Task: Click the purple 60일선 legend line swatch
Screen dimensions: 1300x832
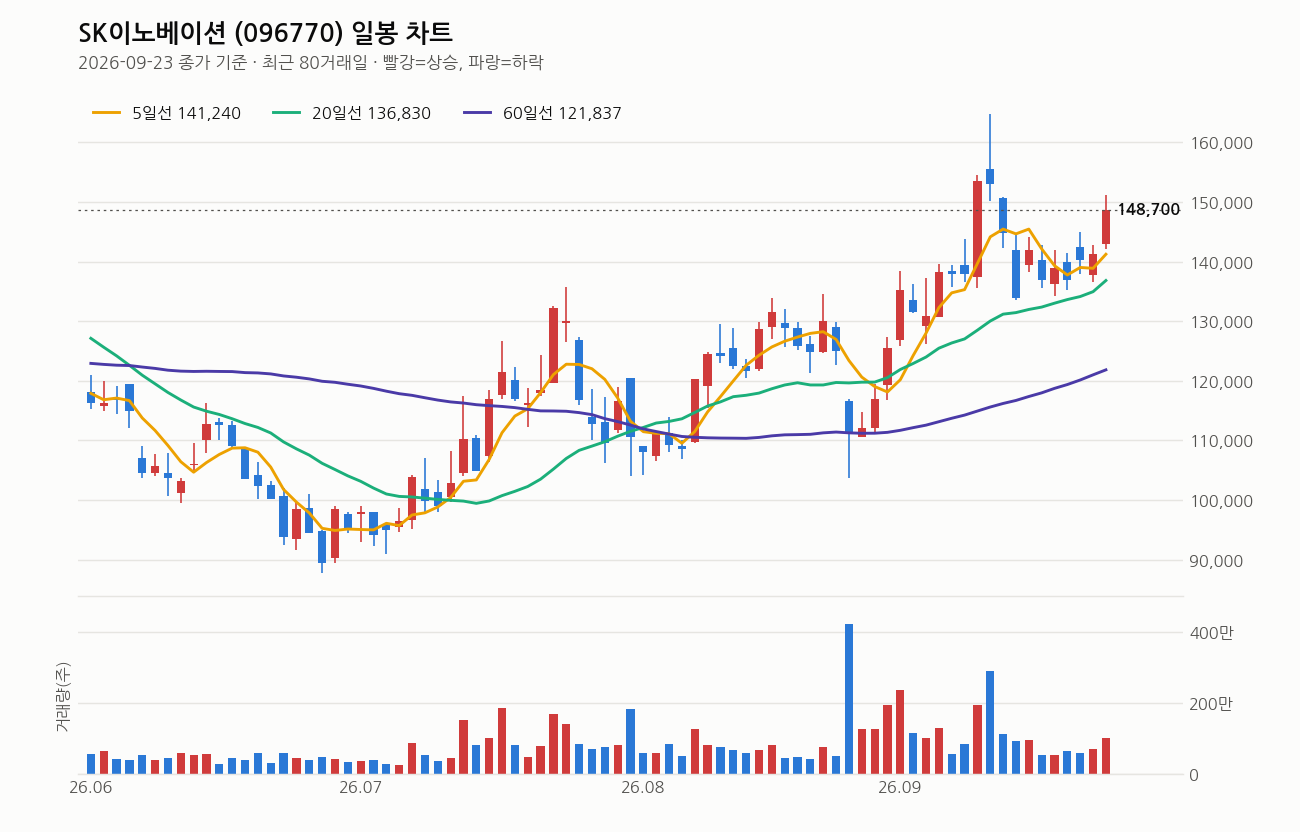Action: pos(478,113)
